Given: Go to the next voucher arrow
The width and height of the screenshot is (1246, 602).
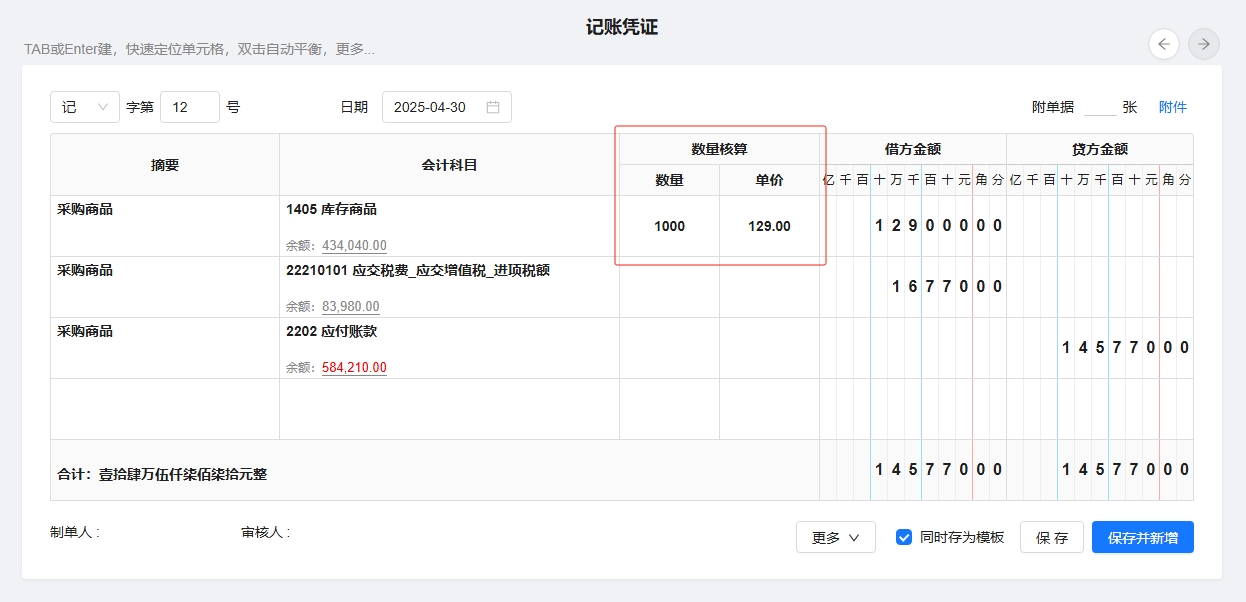Looking at the screenshot, I should [x=1204, y=43].
